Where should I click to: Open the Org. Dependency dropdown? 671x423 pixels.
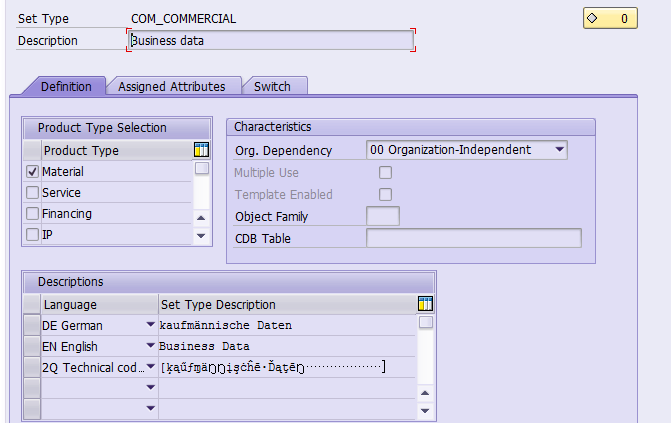[559, 150]
